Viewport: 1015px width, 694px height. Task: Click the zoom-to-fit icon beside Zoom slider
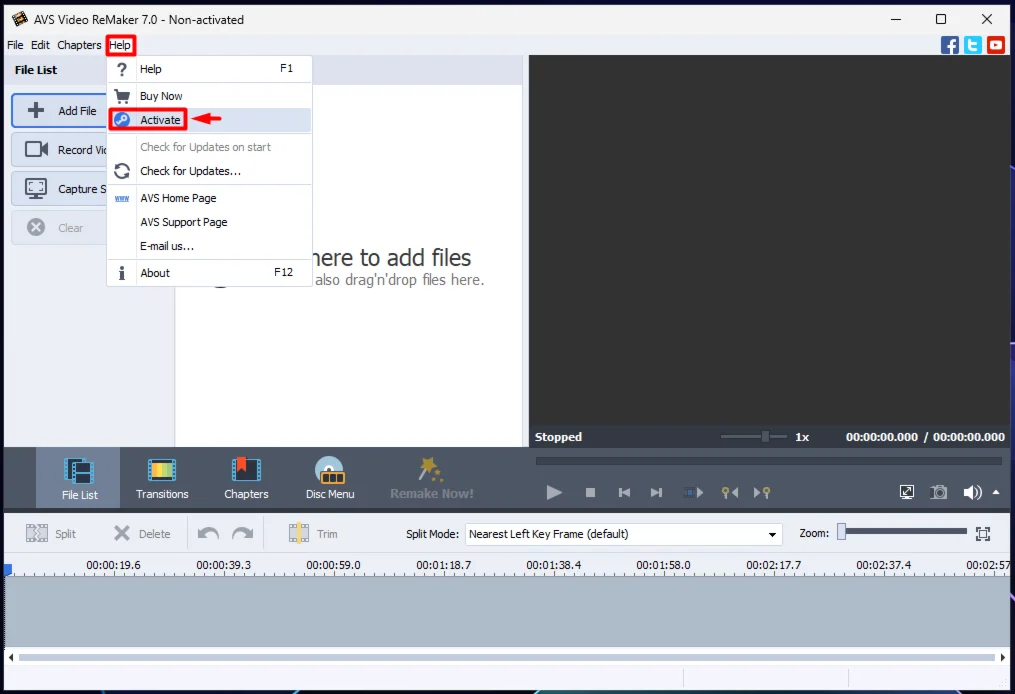983,534
